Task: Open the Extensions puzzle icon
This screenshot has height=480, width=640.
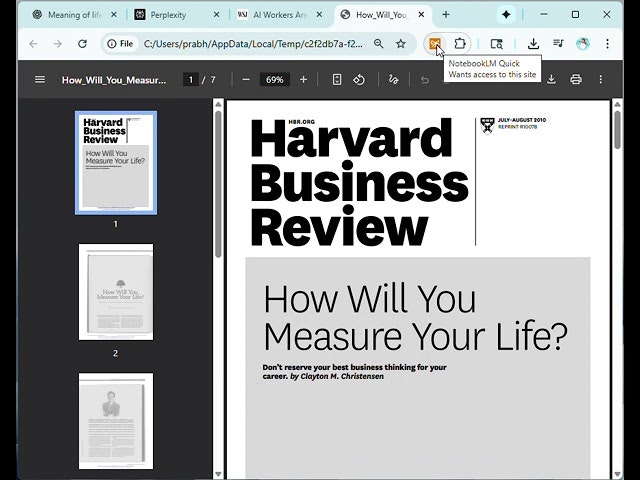Action: [460, 44]
